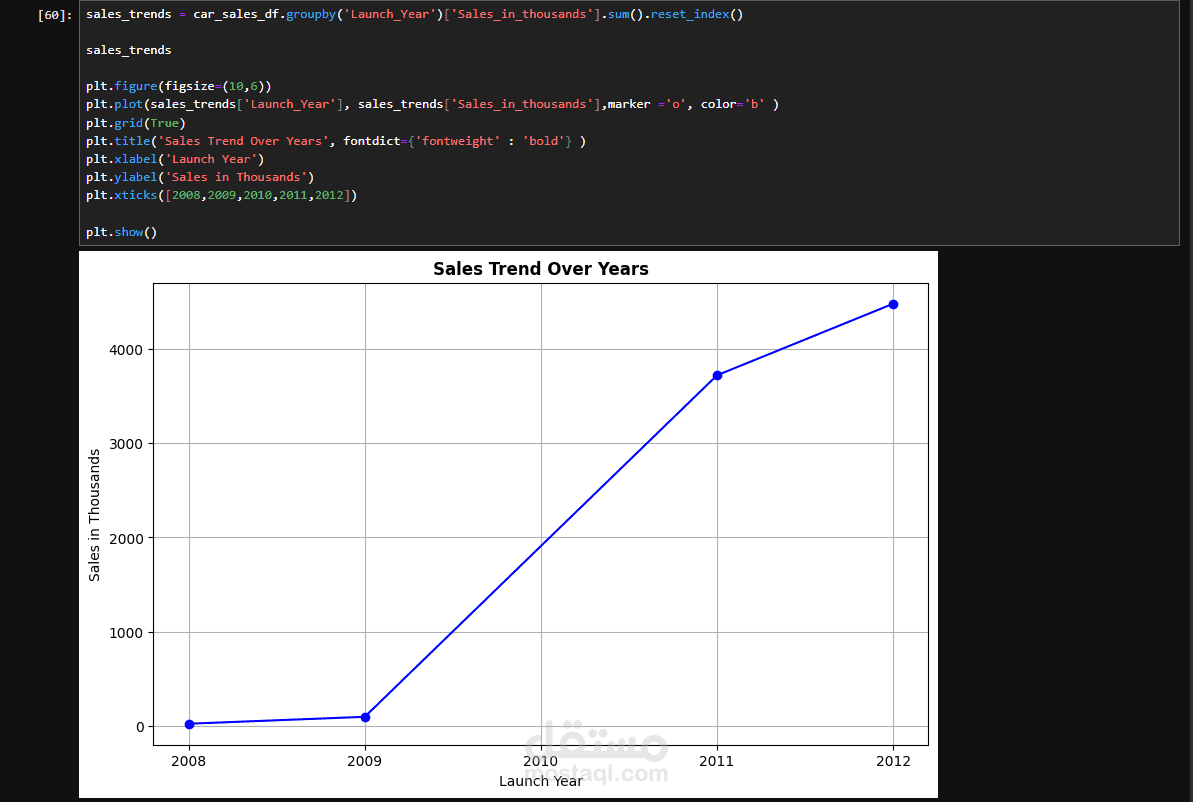Click the 2011 data point marker
The height and width of the screenshot is (802, 1193).
(717, 375)
